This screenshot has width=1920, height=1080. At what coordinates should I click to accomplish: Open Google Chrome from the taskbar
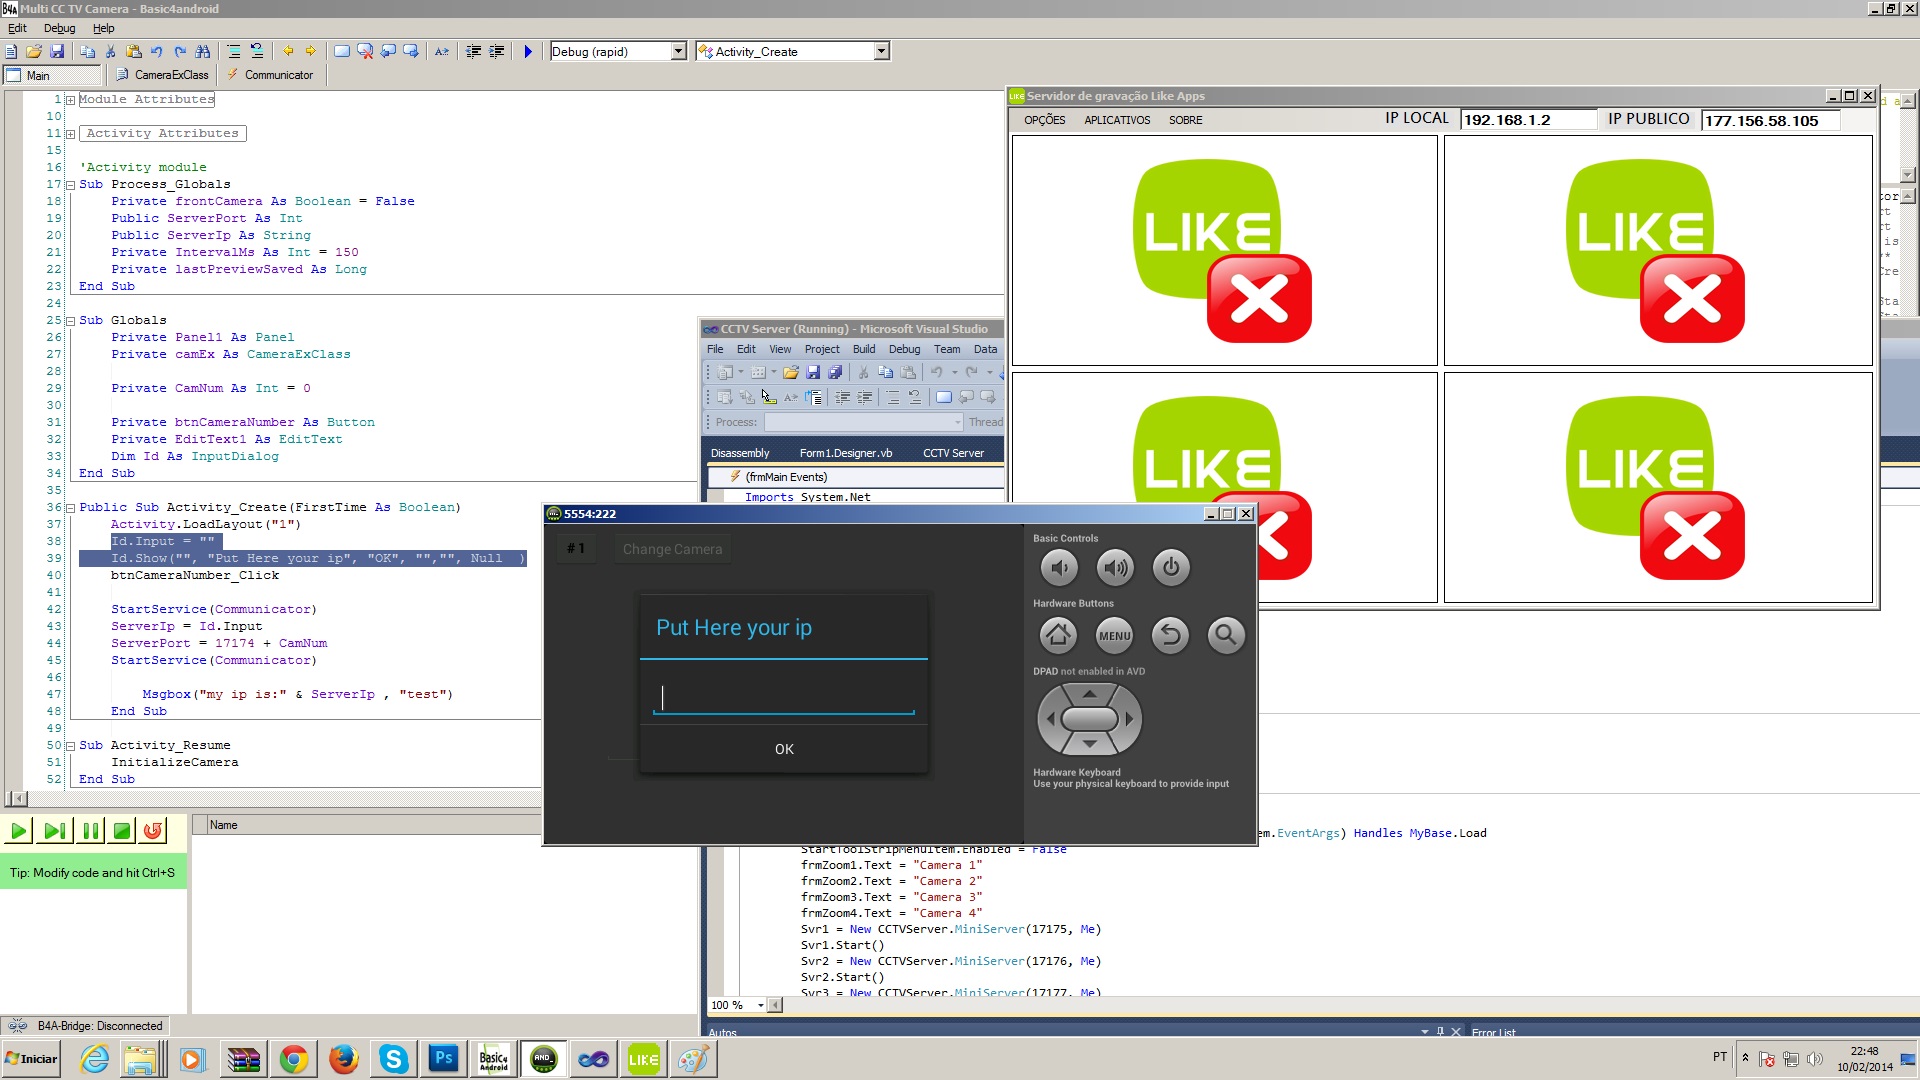tap(293, 1059)
